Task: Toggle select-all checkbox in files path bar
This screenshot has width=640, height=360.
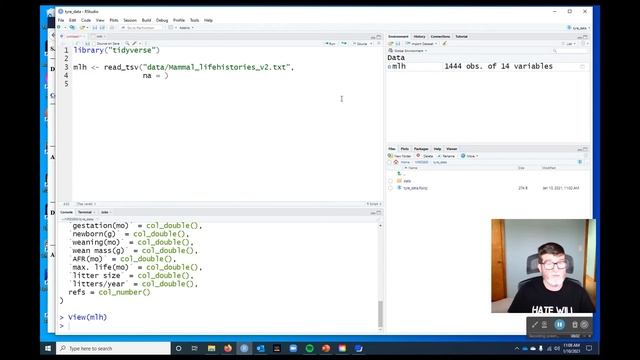Action: (390, 162)
